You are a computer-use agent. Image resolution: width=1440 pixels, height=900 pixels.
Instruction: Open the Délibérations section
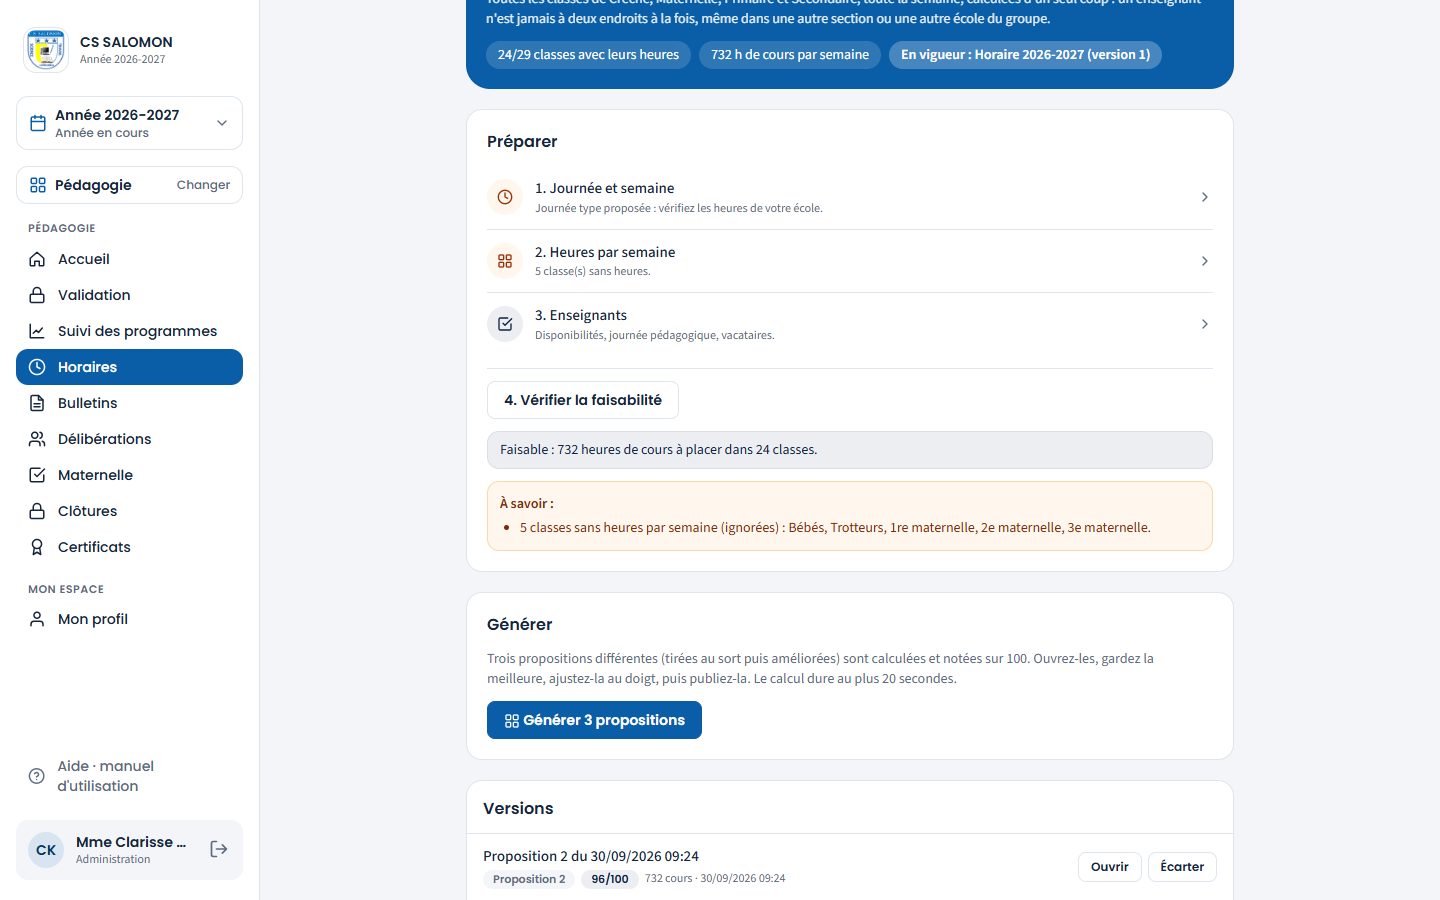(x=129, y=439)
